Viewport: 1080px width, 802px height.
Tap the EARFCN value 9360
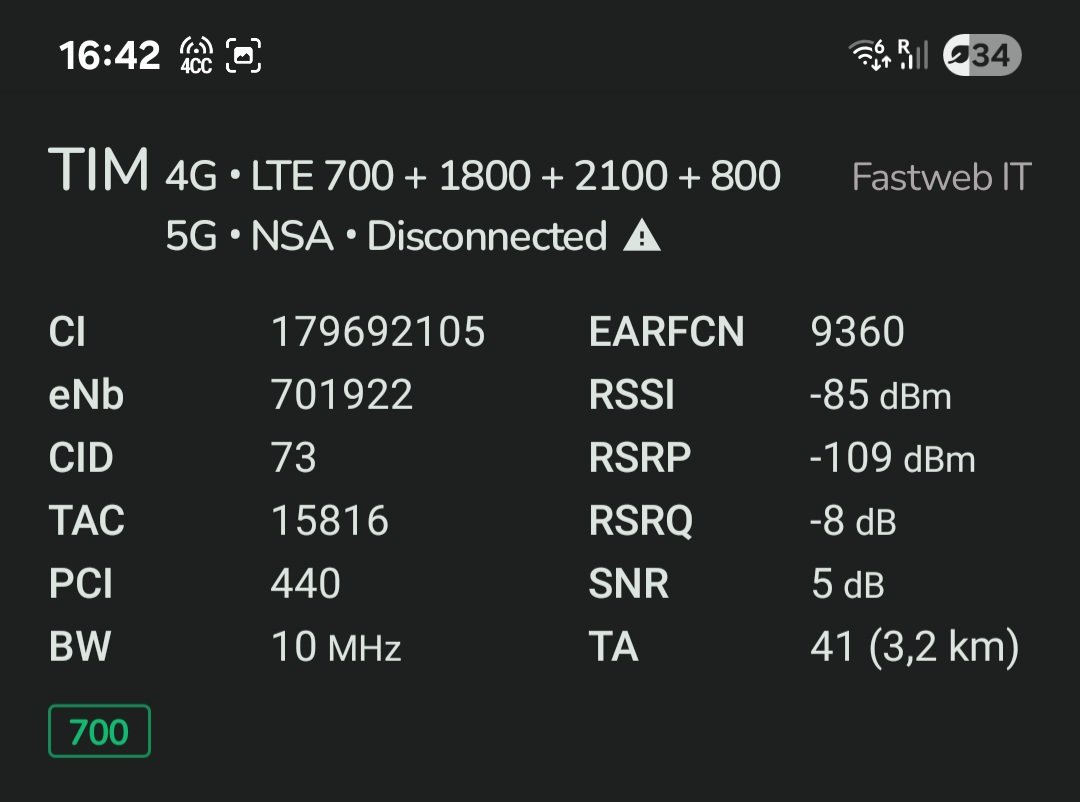857,332
